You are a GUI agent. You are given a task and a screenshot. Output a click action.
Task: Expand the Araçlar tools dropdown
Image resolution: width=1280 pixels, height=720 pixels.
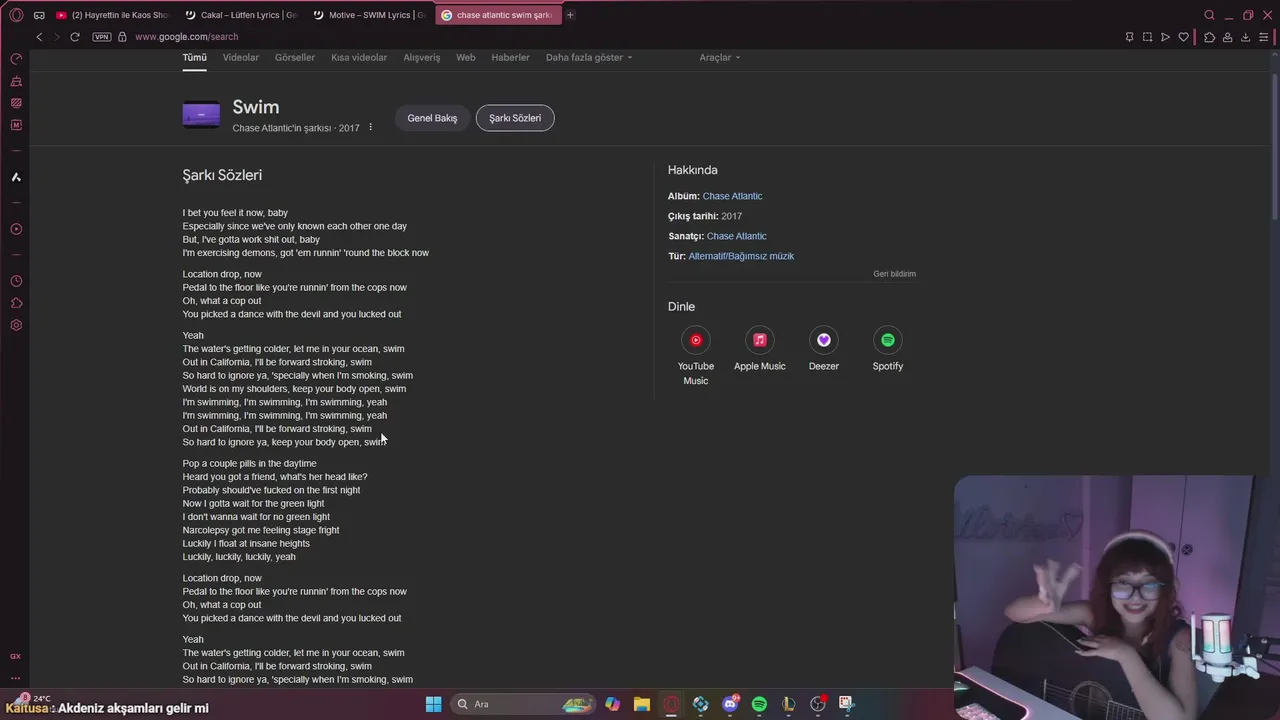tap(719, 57)
